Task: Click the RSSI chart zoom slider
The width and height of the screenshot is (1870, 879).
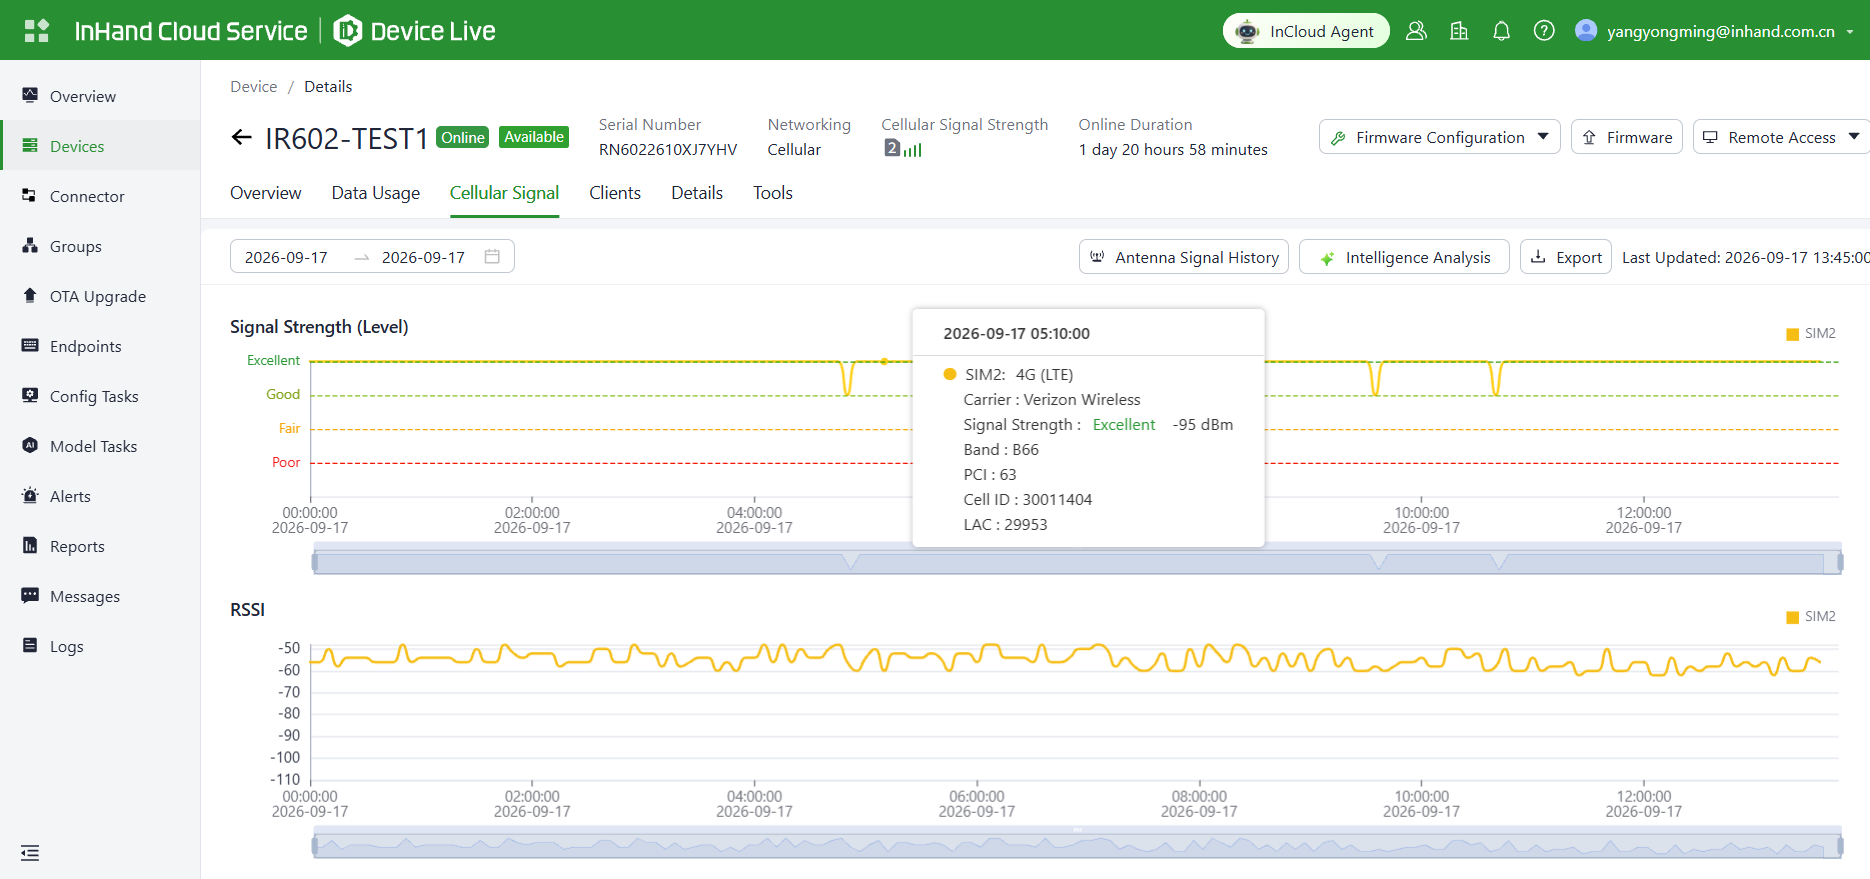Action: pyautogui.click(x=1077, y=846)
